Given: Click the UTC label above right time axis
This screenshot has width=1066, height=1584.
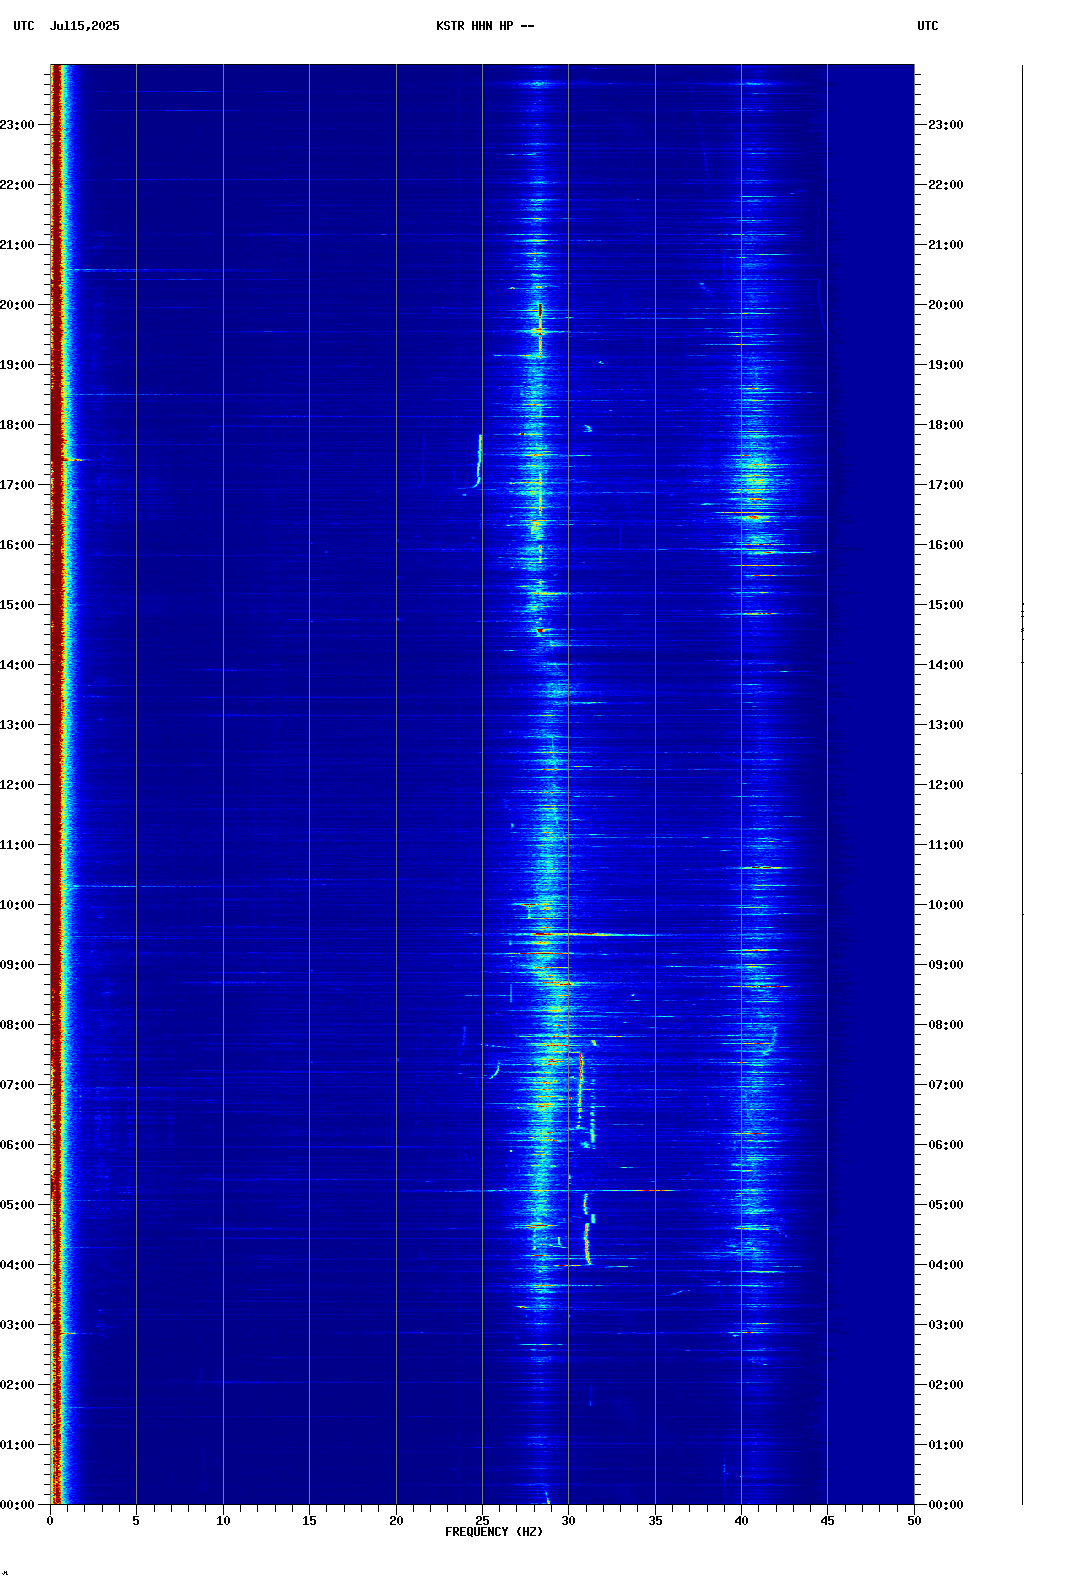Looking at the screenshot, I should tap(928, 26).
